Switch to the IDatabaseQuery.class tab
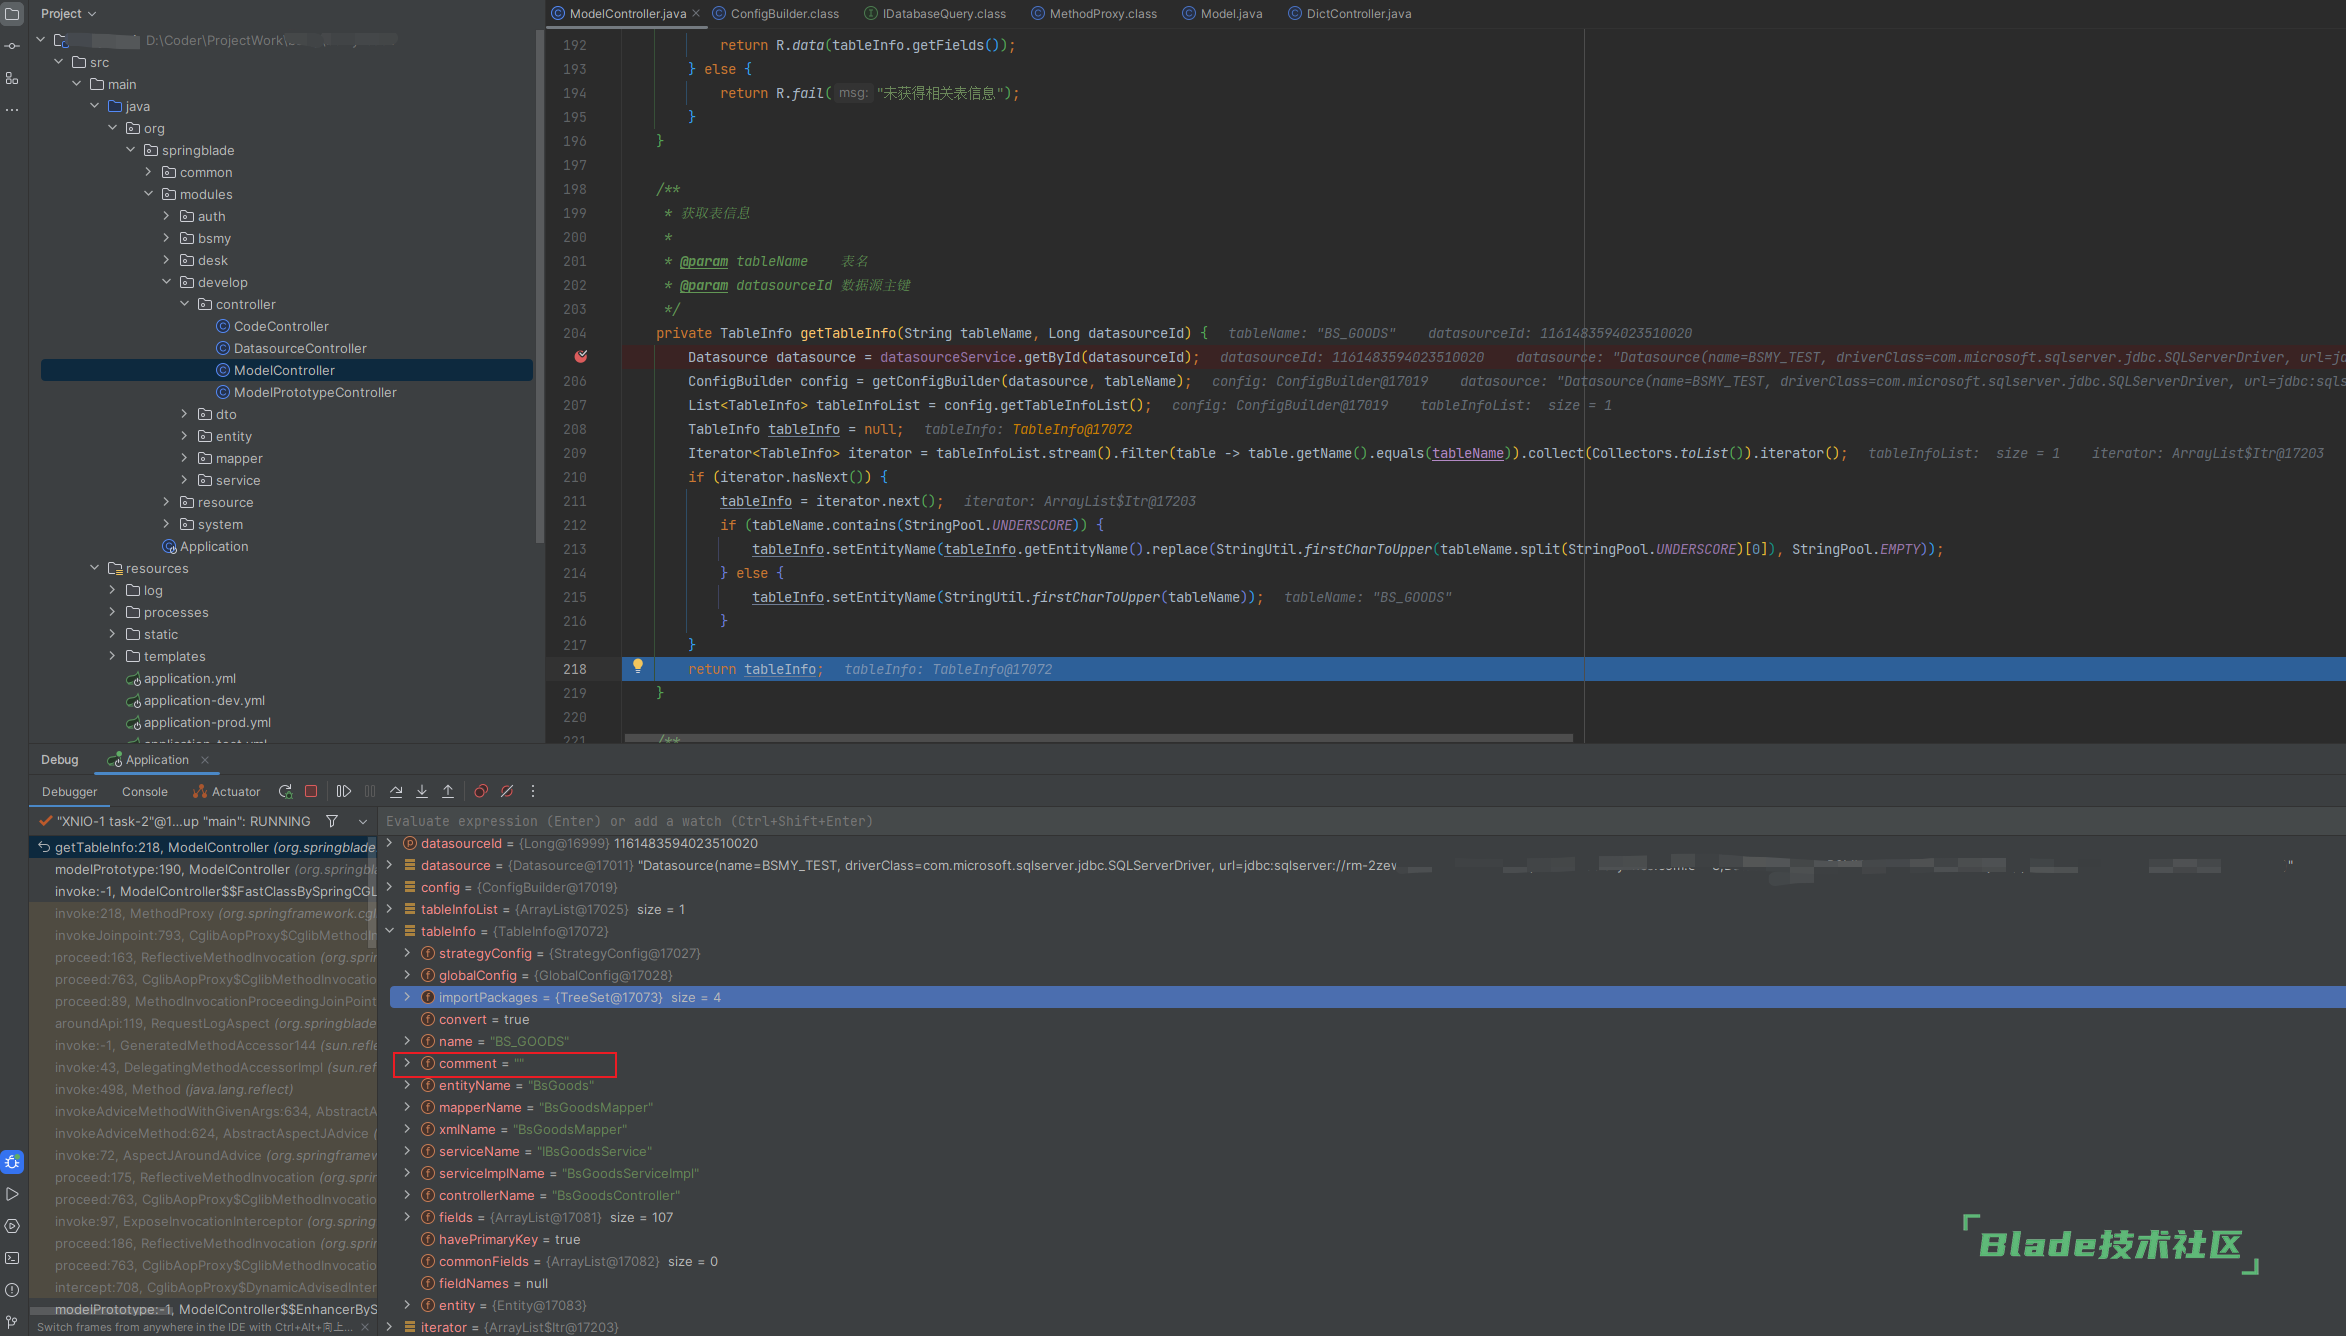The image size is (2346, 1336). [x=936, y=14]
